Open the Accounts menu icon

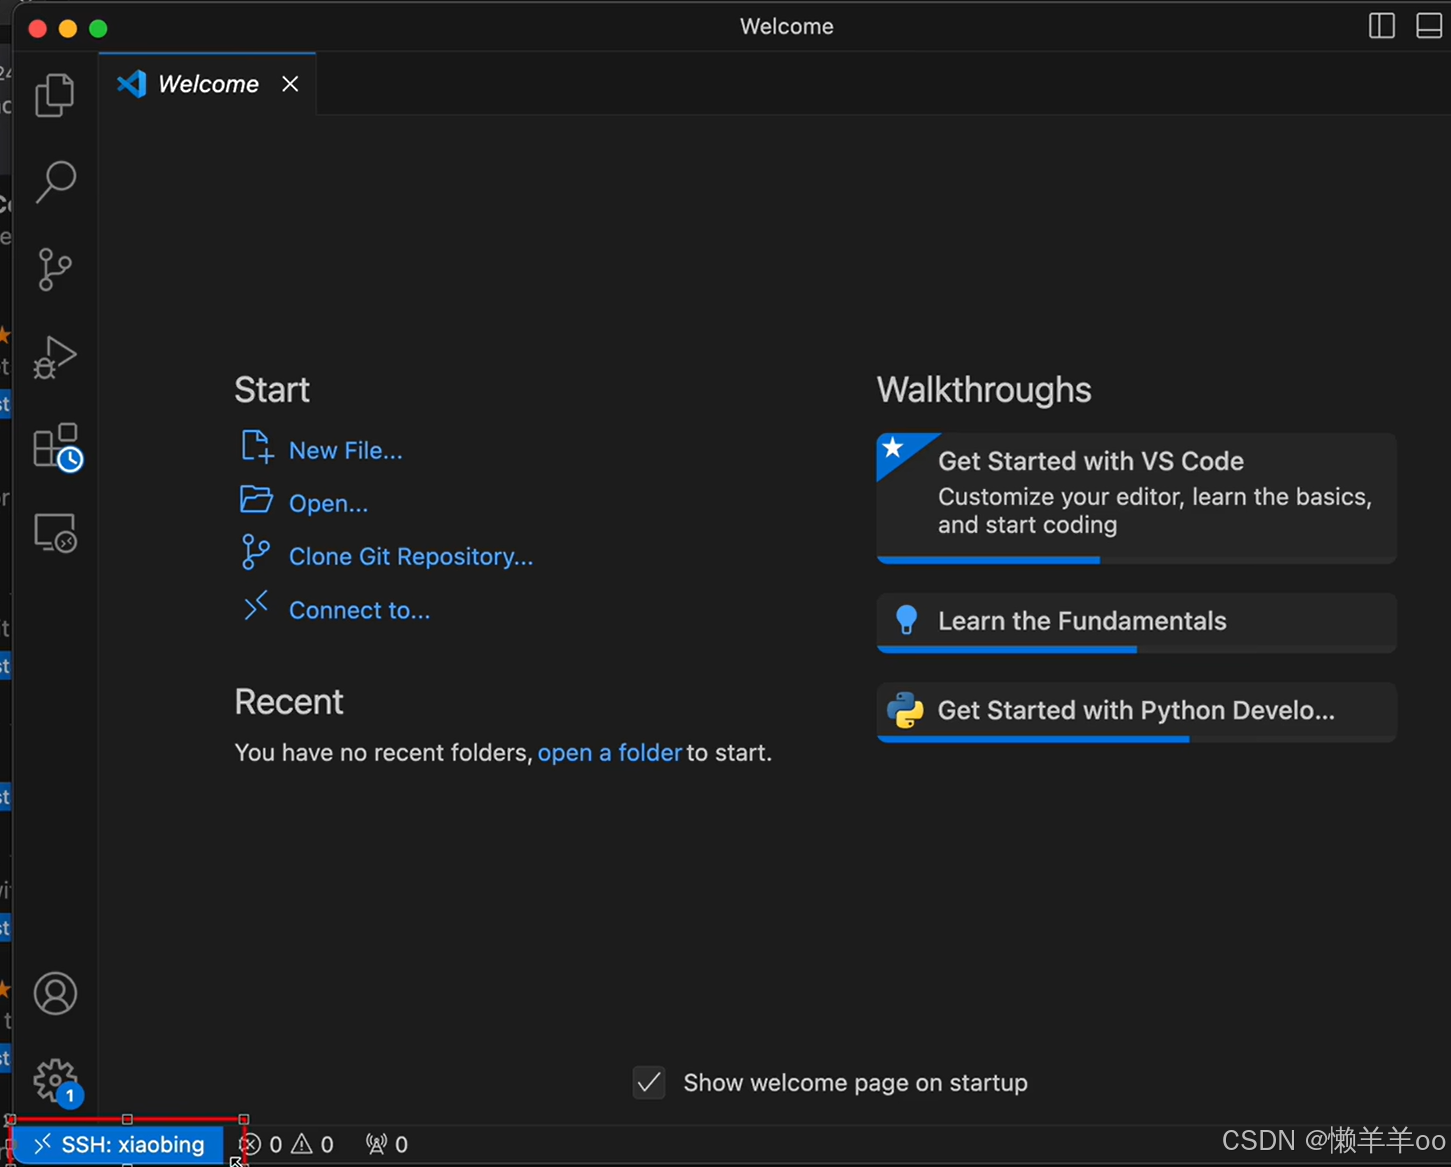click(55, 994)
